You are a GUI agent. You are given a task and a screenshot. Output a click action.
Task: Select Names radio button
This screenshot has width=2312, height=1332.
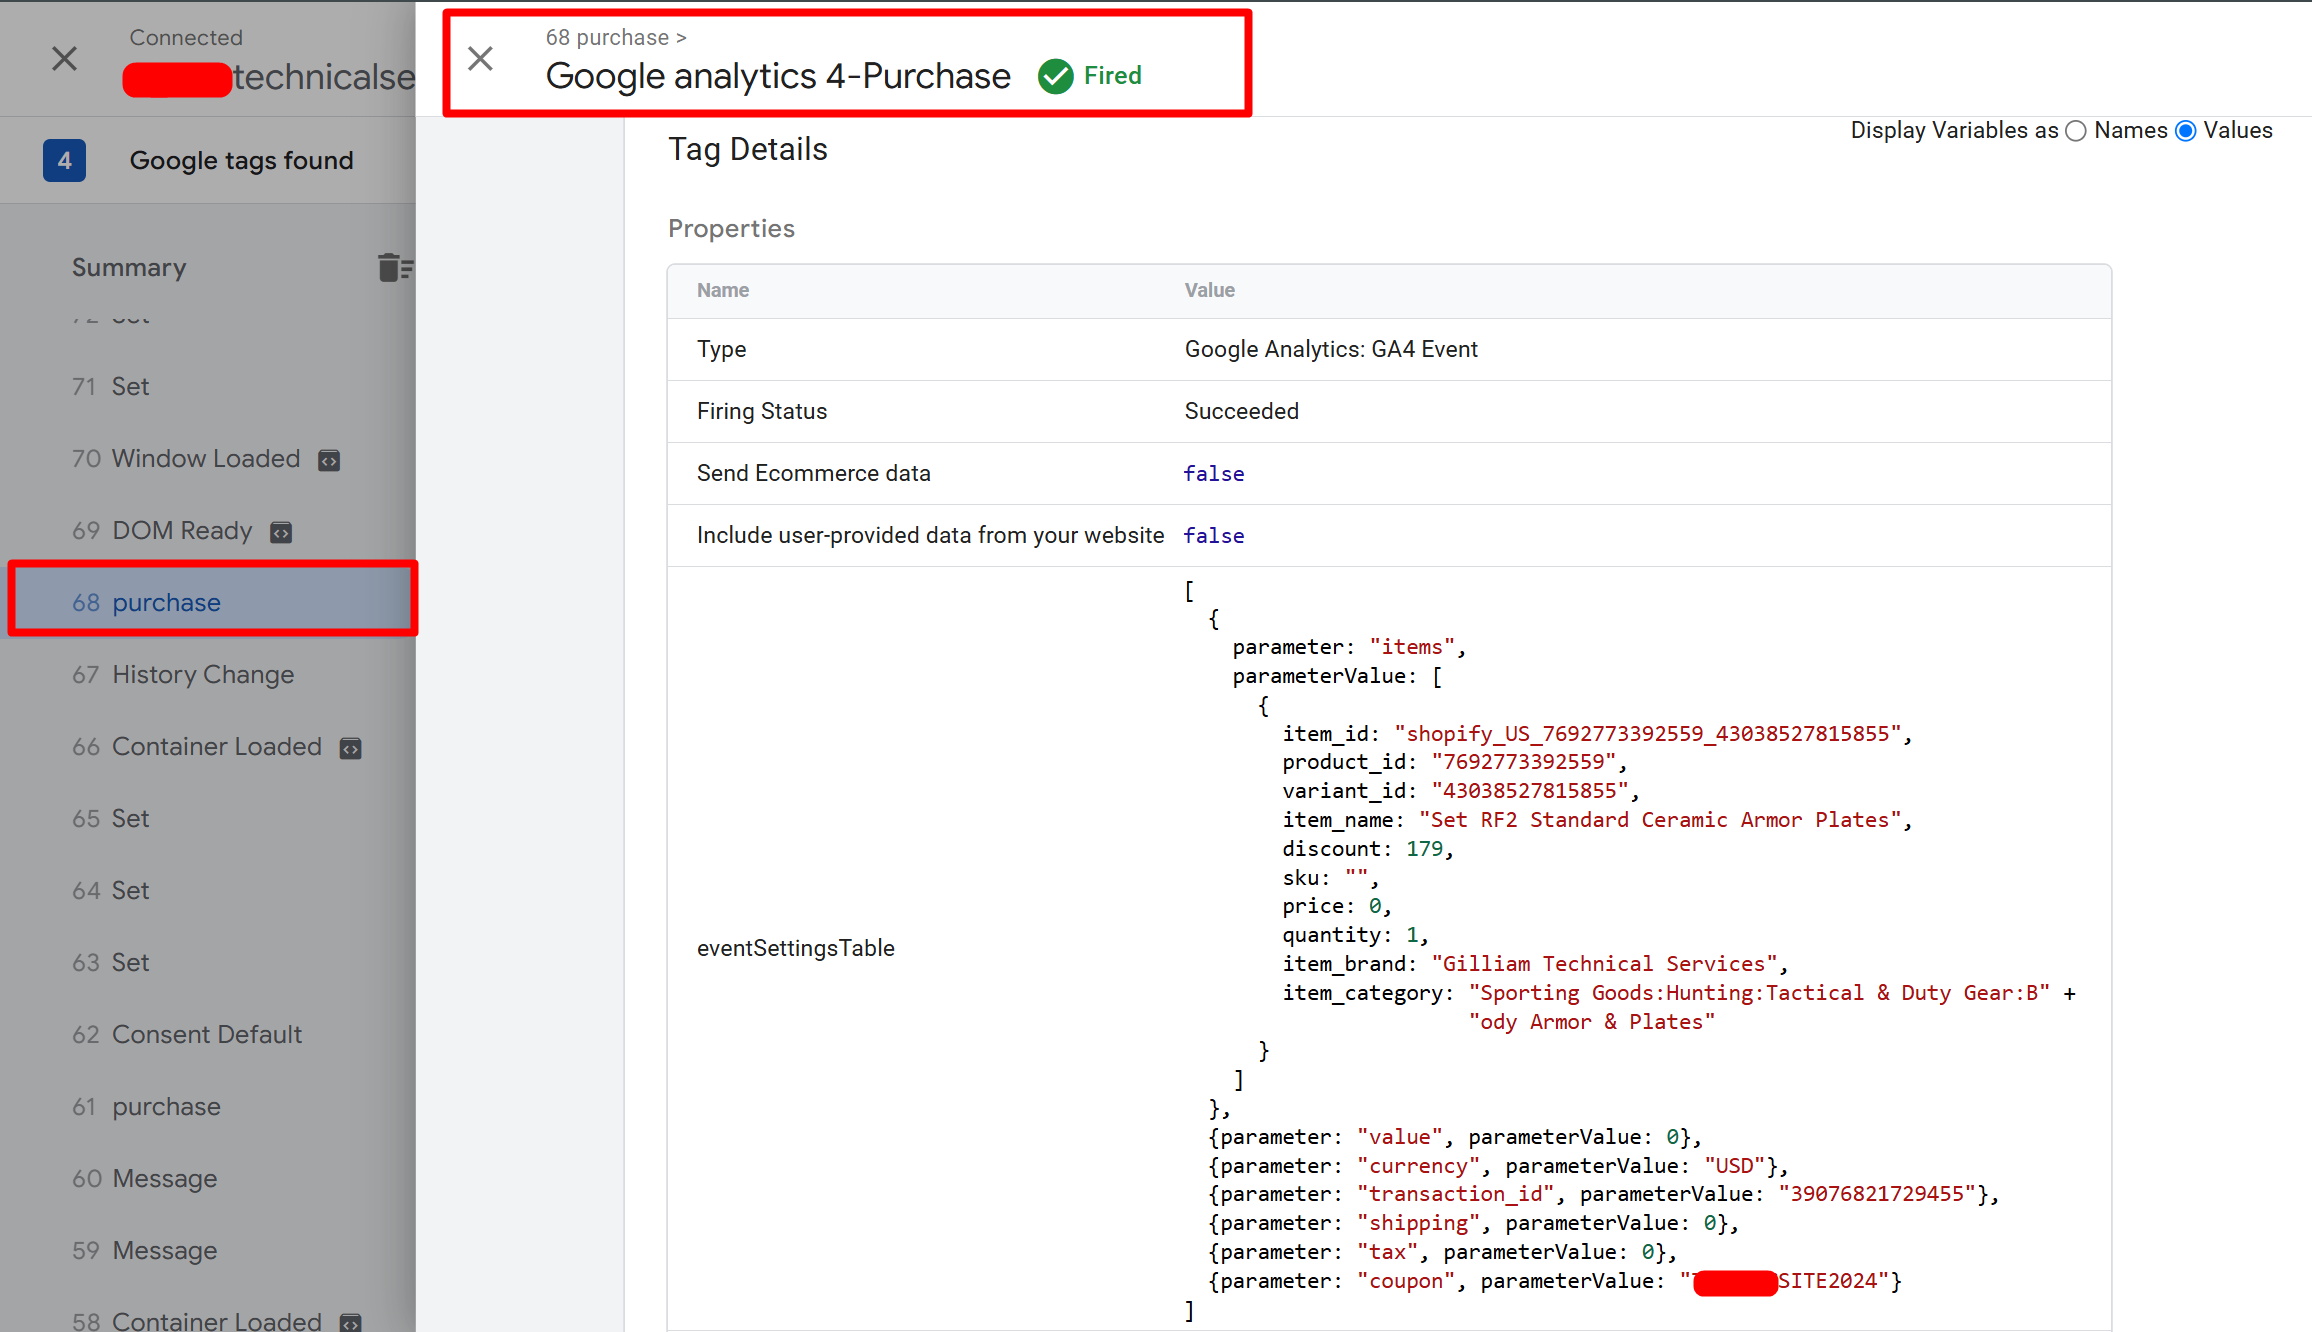[2076, 131]
